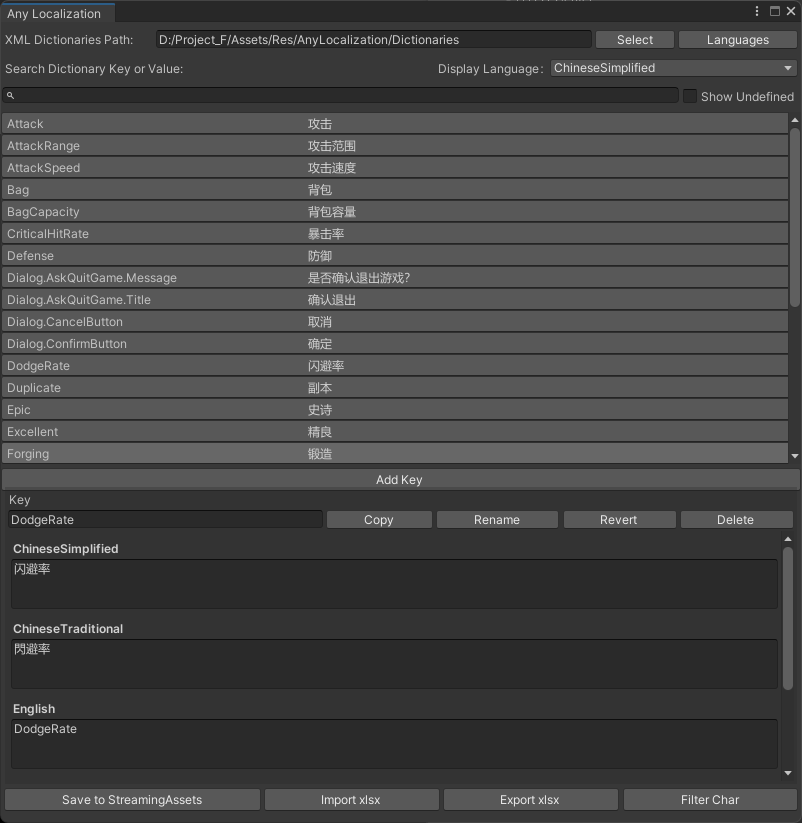Viewport: 802px width, 823px height.
Task: Open the Languages settings button
Action: 738,40
